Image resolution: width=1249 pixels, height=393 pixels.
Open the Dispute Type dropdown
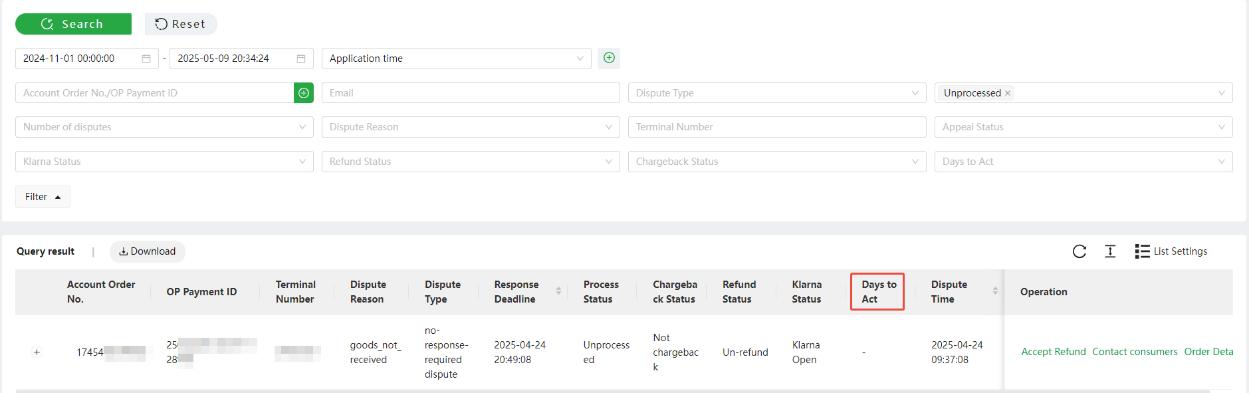(x=777, y=92)
